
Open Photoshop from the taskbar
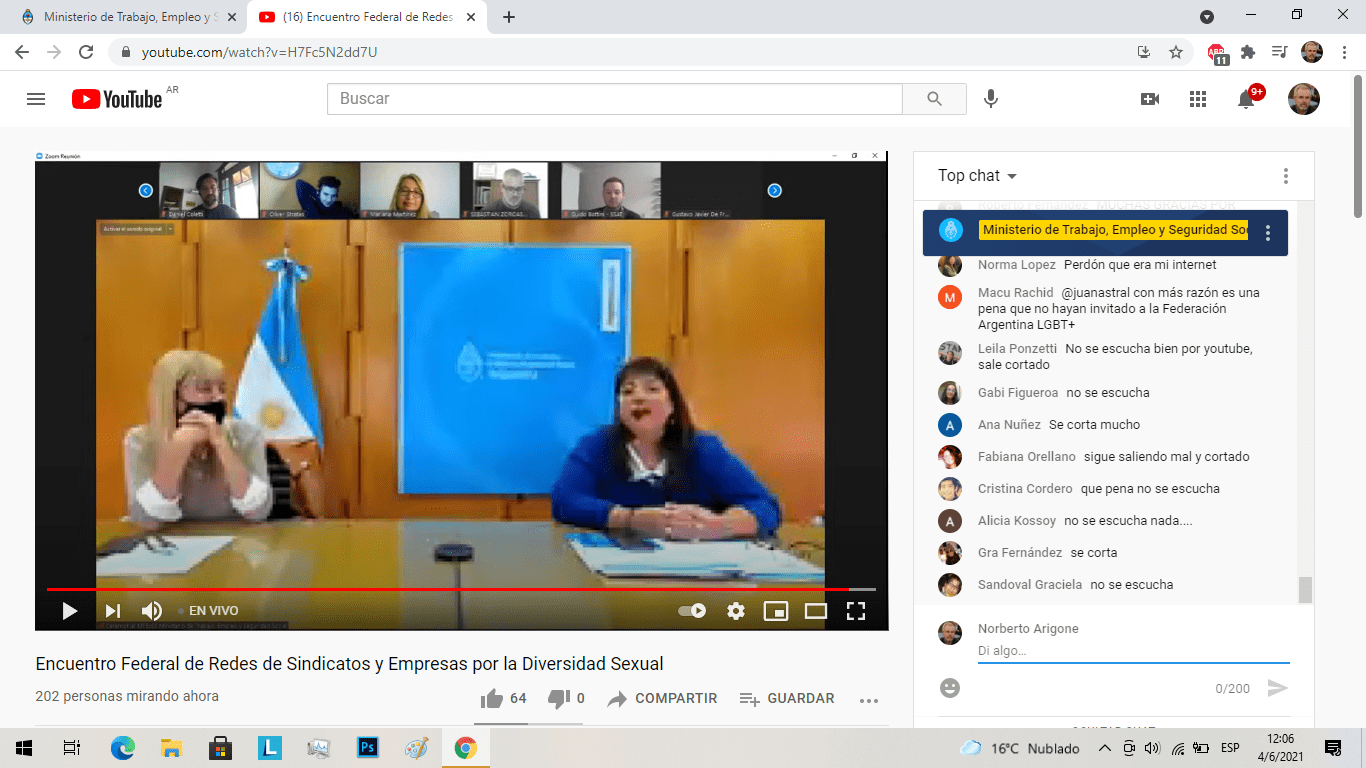(x=367, y=748)
